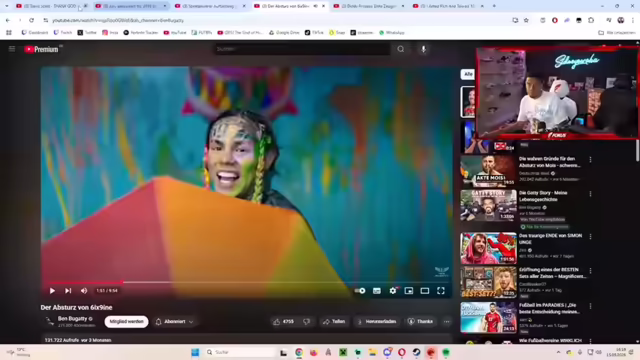This screenshot has height=360, width=640.
Task: Open File Explorer from the taskbar
Action: pos(372,352)
